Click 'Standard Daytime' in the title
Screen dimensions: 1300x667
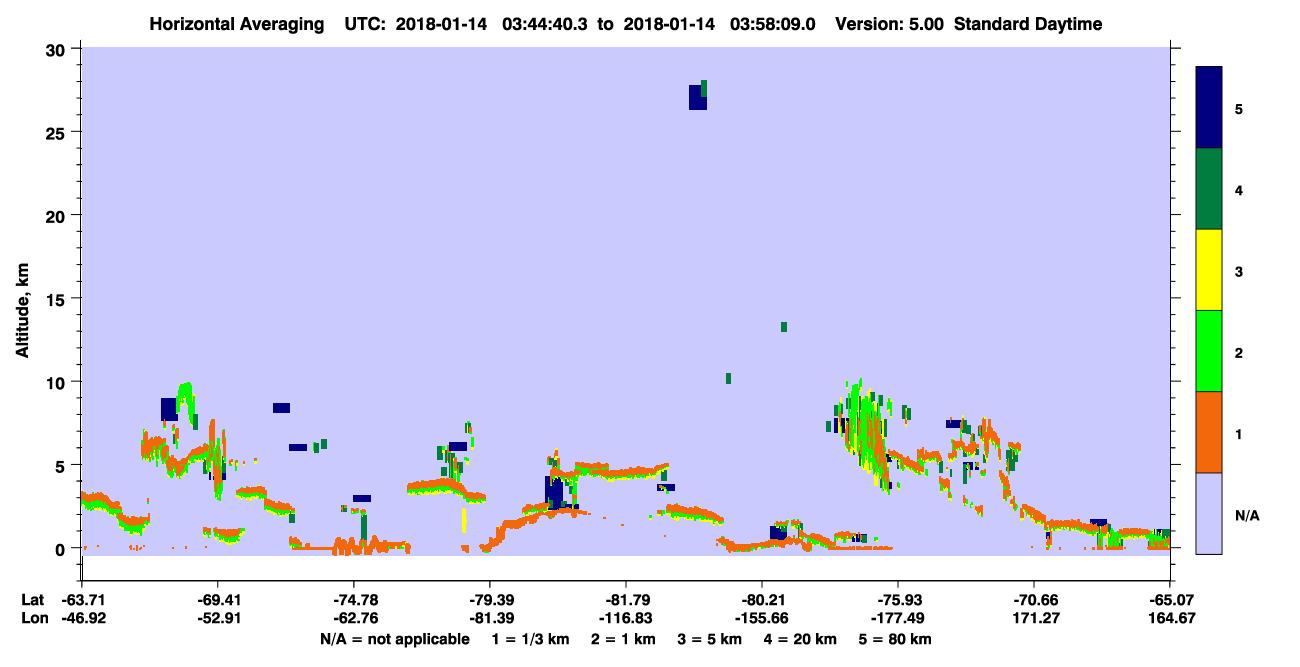point(1028,24)
